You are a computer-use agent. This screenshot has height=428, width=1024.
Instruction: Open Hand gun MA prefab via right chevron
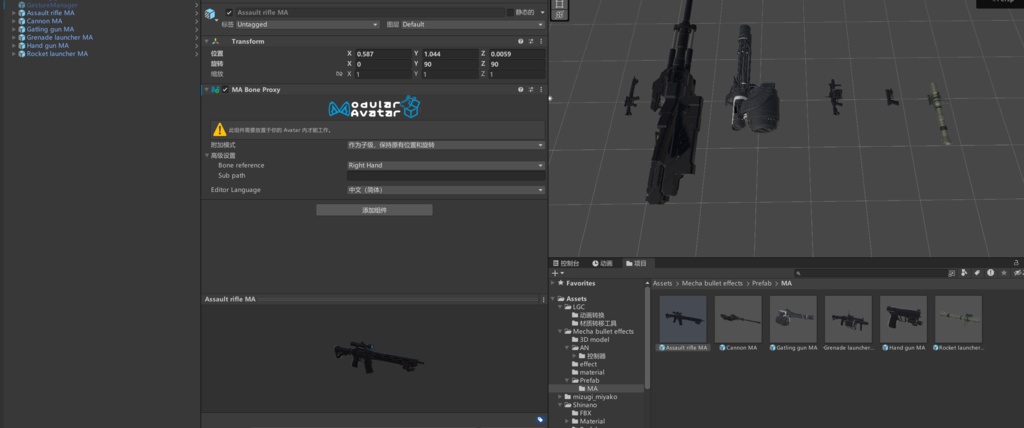[x=197, y=46]
